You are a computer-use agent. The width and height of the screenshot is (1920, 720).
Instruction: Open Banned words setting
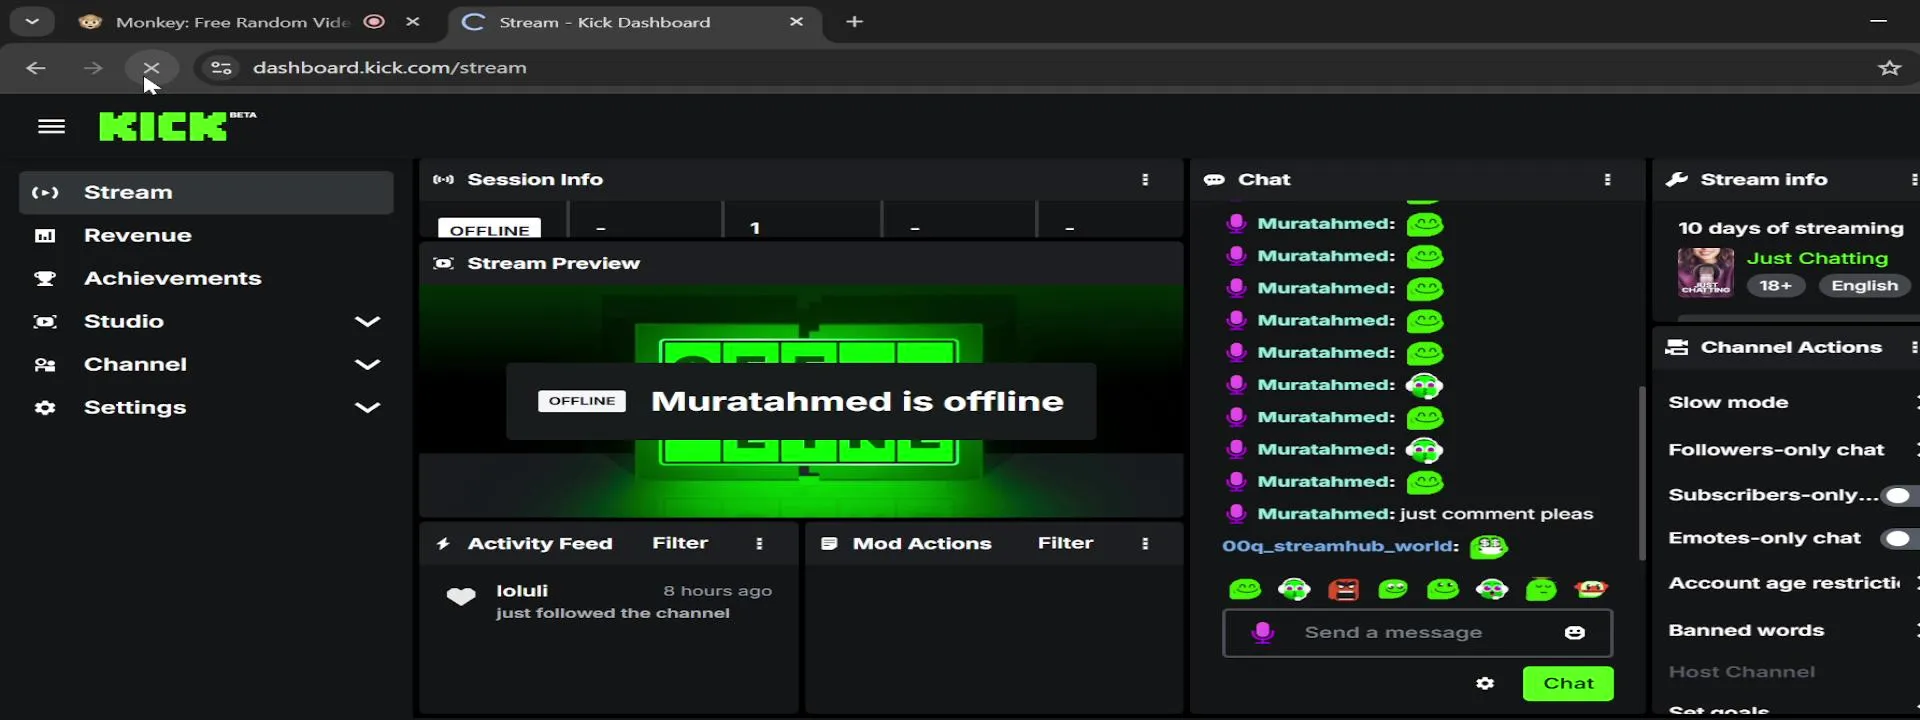(x=1746, y=631)
